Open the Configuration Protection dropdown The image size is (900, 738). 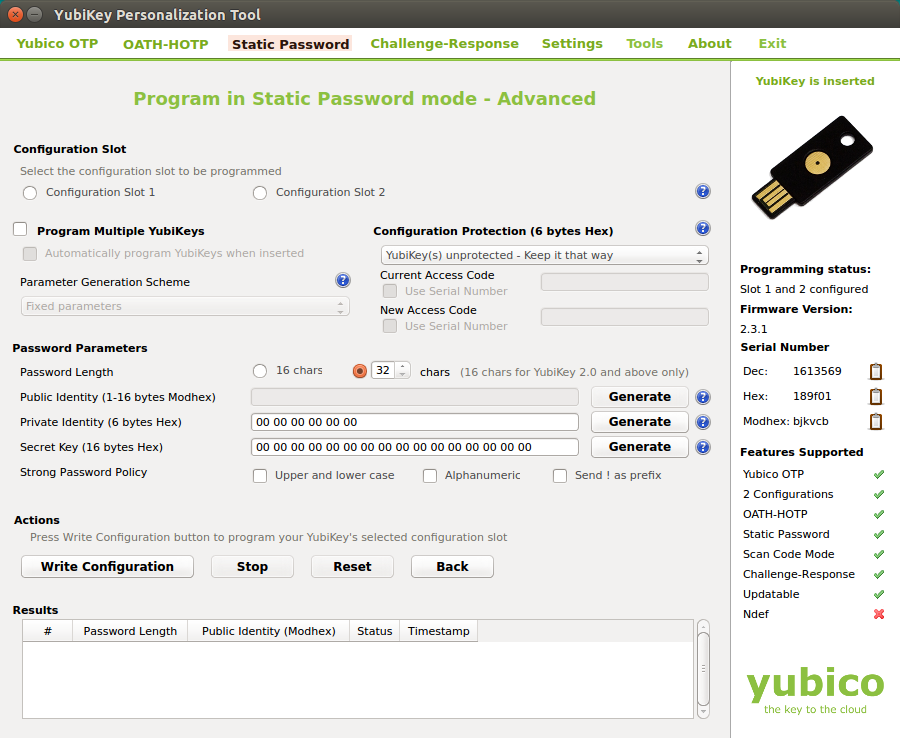tap(544, 255)
